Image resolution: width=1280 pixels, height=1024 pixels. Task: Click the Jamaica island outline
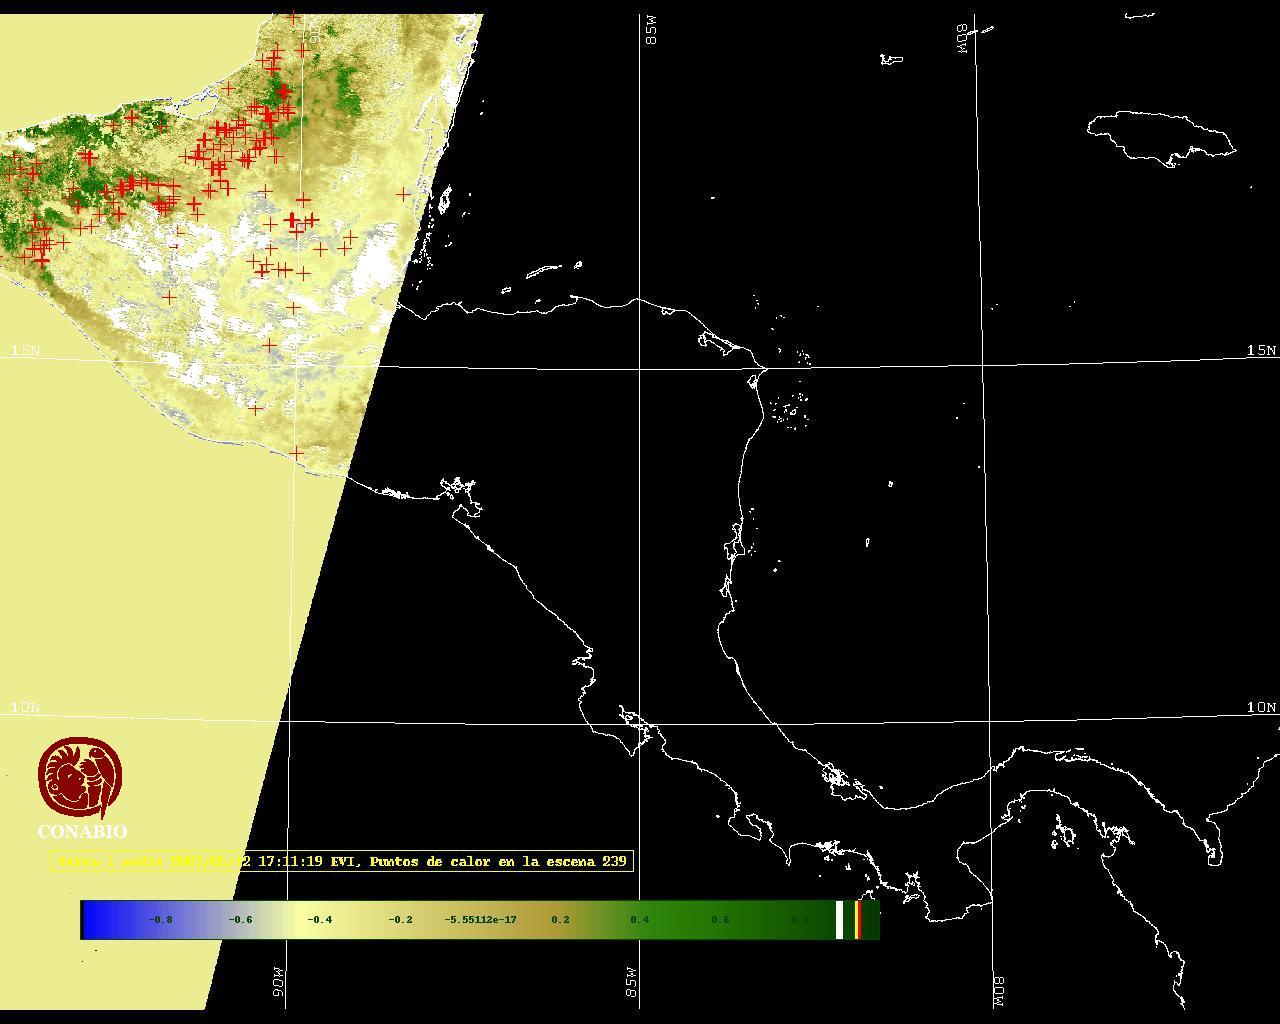coord(1160,136)
